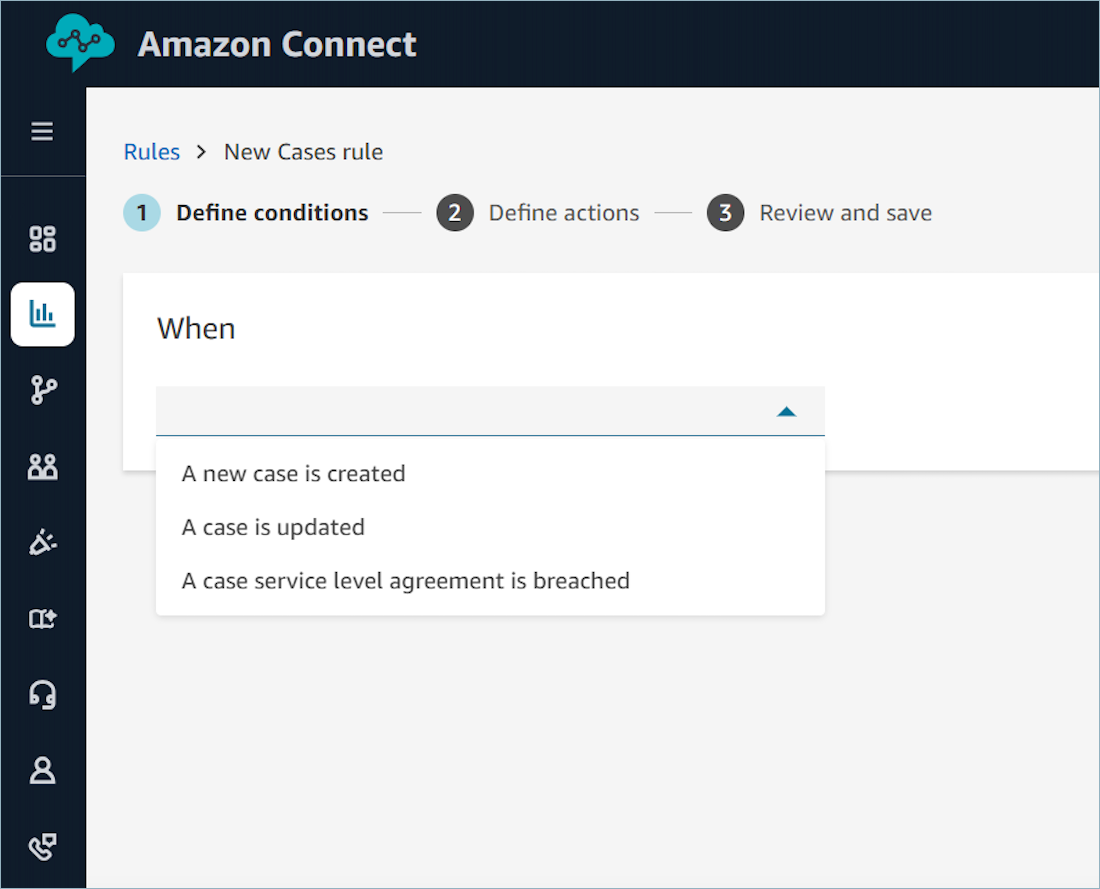Click the Agent applications book icon
Image resolution: width=1100 pixels, height=889 pixels.
pos(42,619)
